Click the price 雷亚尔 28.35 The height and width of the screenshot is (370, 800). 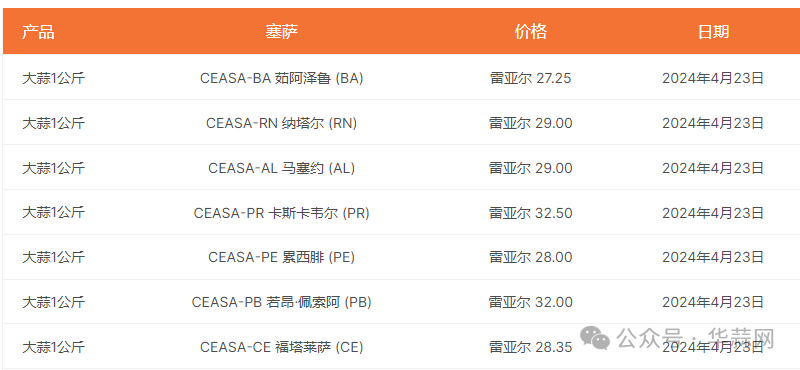pyautogui.click(x=530, y=347)
